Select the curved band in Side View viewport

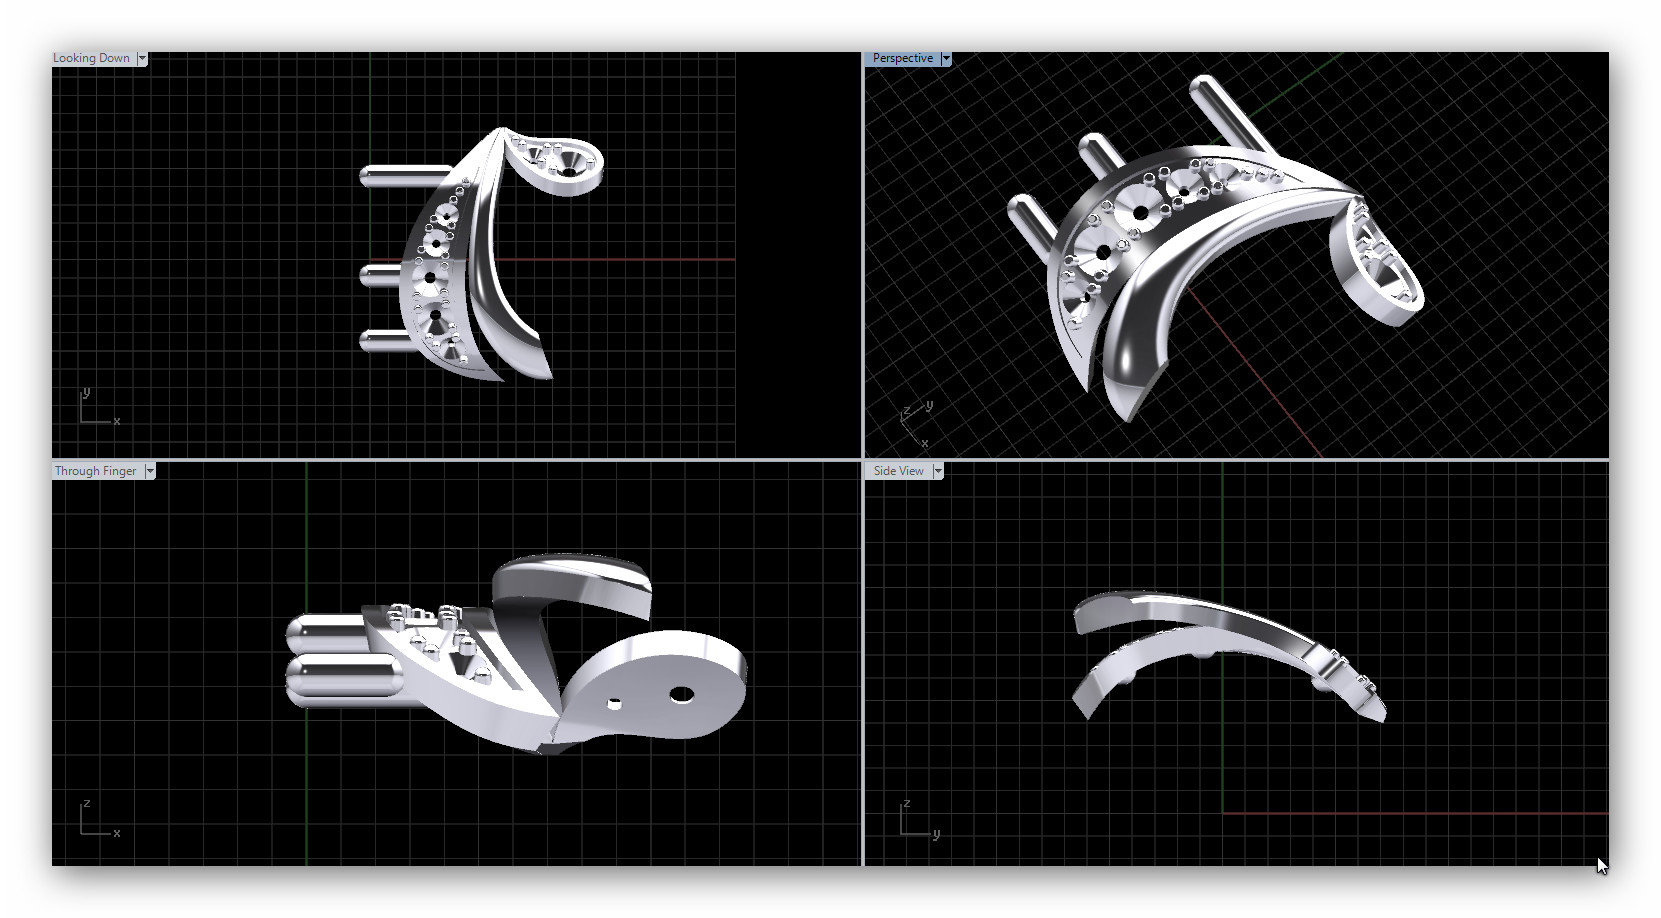click(x=1229, y=655)
